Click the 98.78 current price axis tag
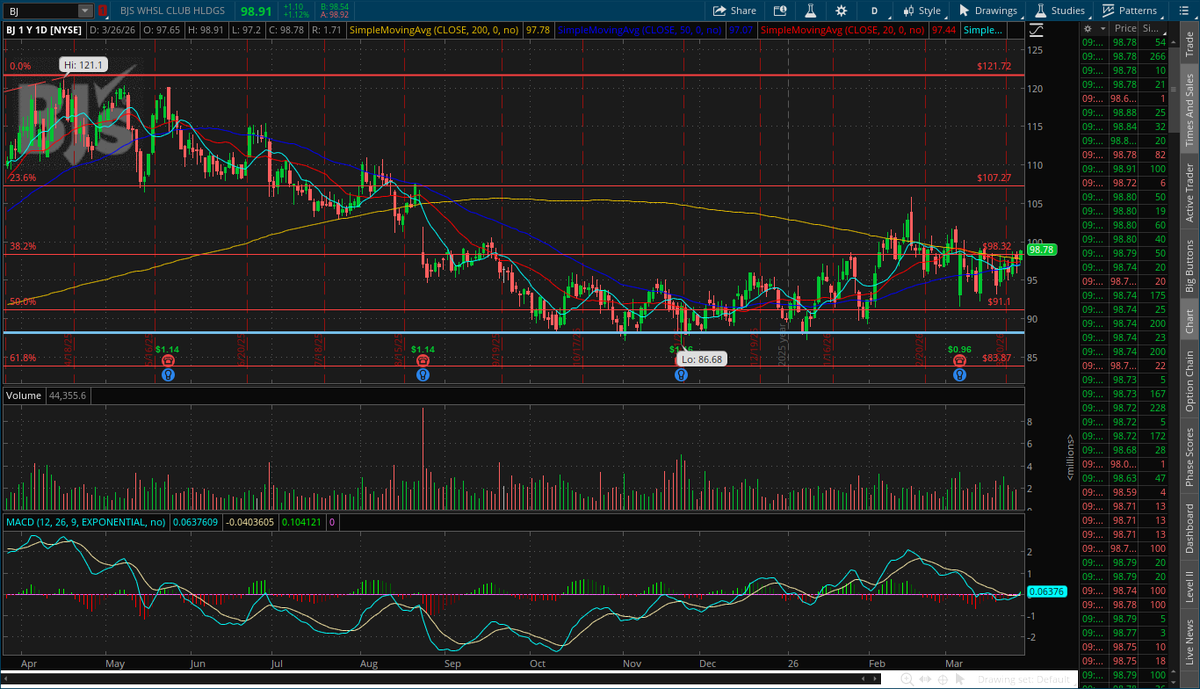The height and width of the screenshot is (689, 1200). 1041,250
